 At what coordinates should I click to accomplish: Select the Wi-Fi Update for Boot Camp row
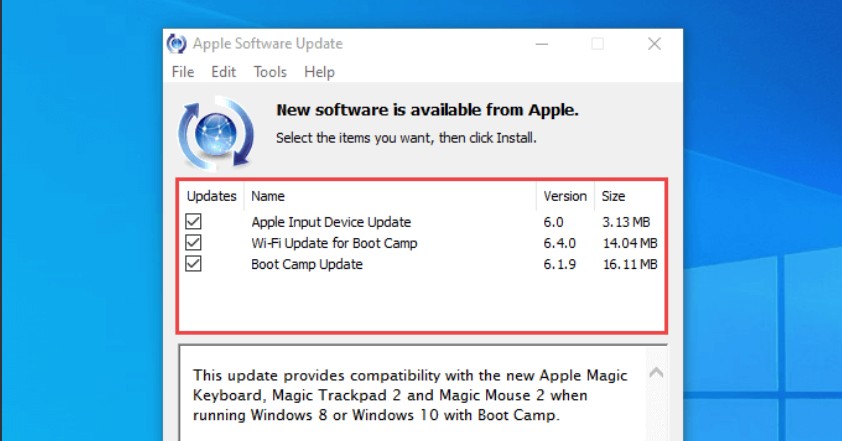[x=334, y=243]
